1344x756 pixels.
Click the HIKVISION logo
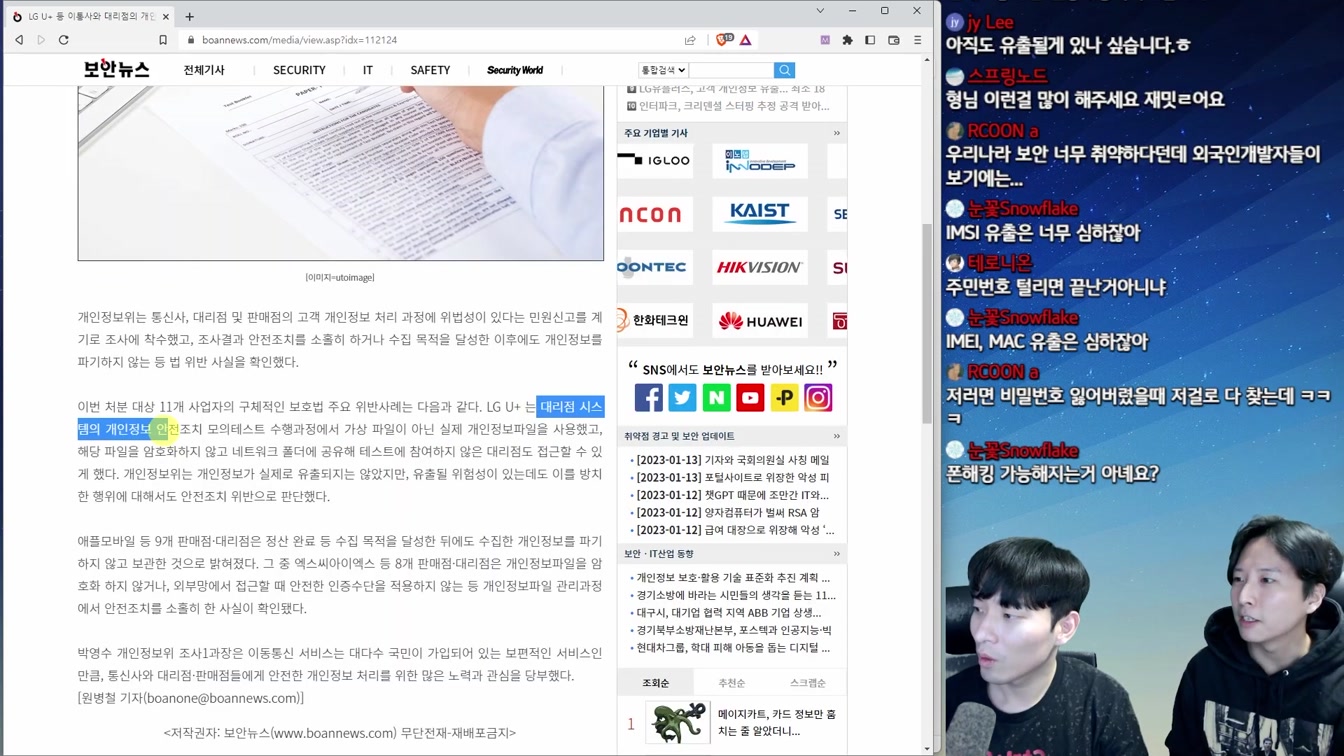(760, 267)
